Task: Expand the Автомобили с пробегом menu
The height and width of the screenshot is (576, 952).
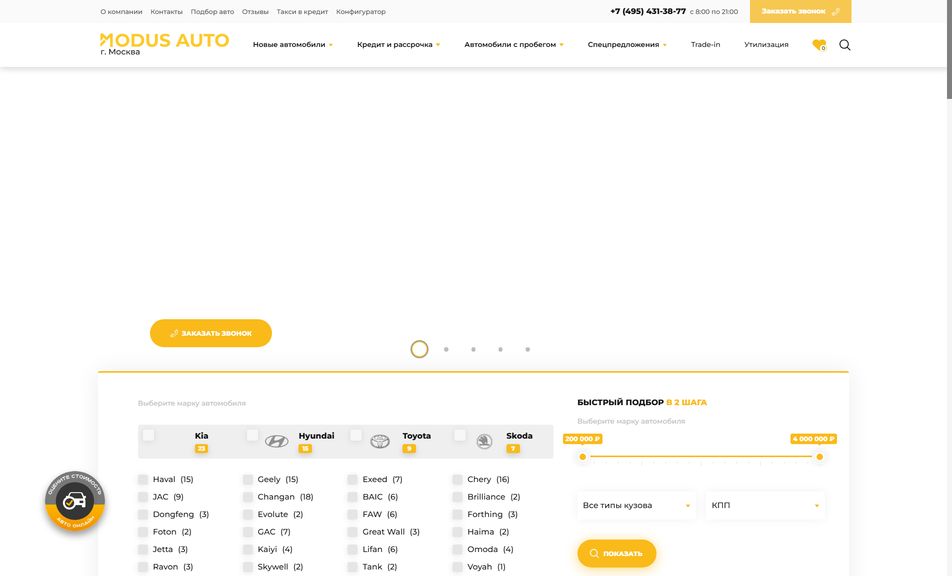Action: (514, 44)
